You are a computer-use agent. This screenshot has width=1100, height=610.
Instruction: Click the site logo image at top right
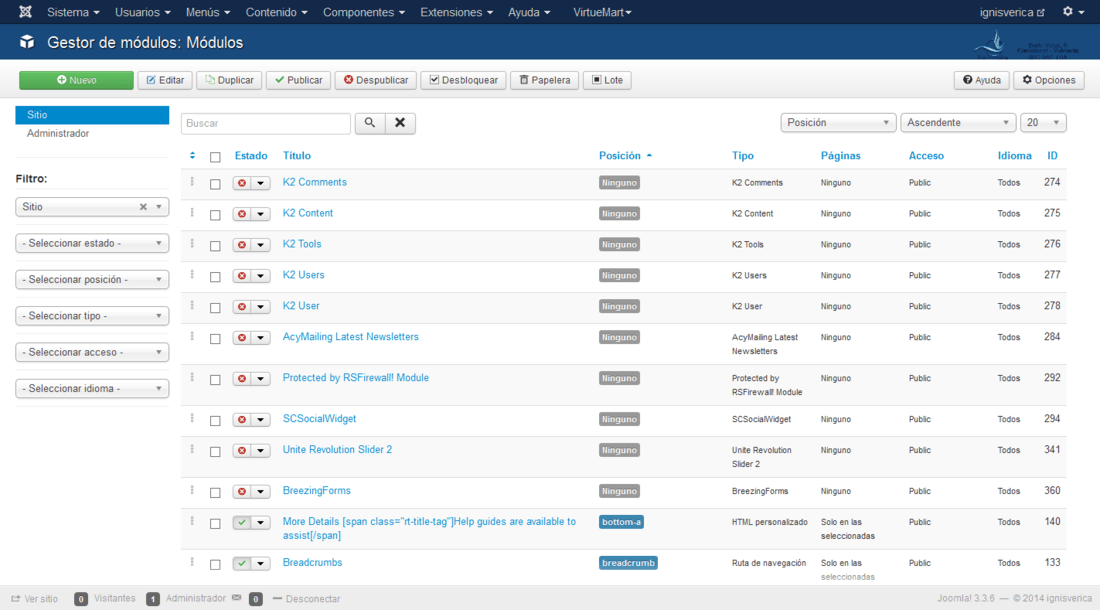point(1026,45)
